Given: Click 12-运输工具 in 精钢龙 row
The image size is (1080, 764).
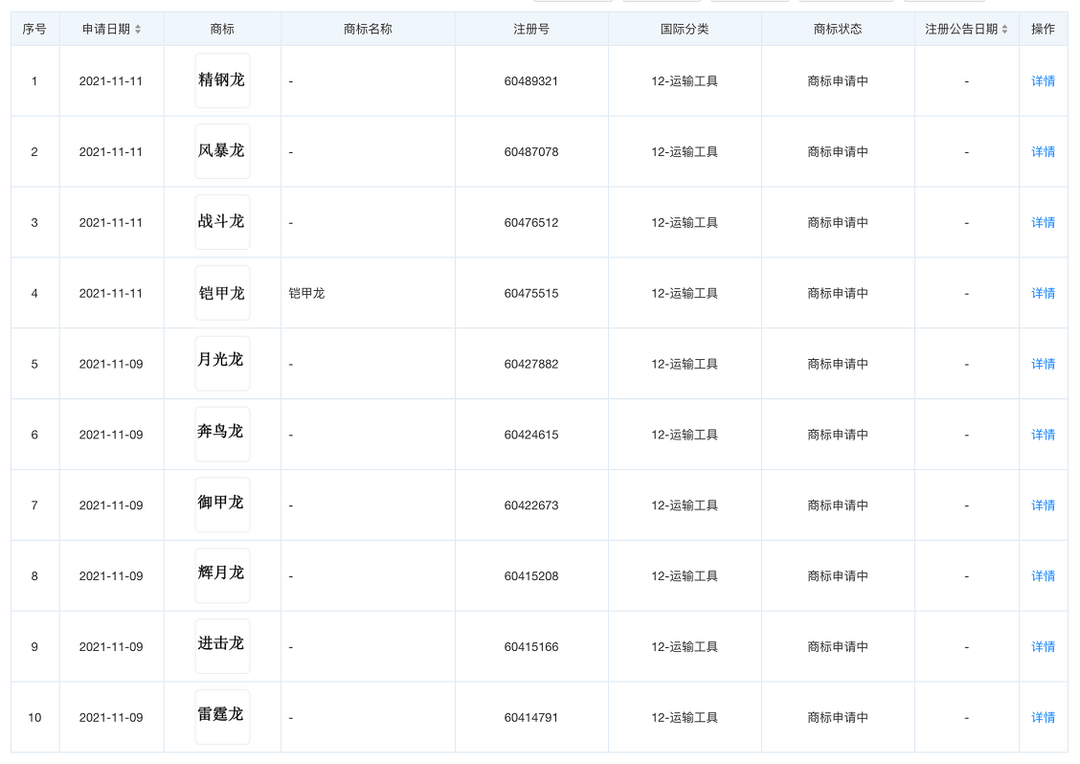Looking at the screenshot, I should pos(685,81).
